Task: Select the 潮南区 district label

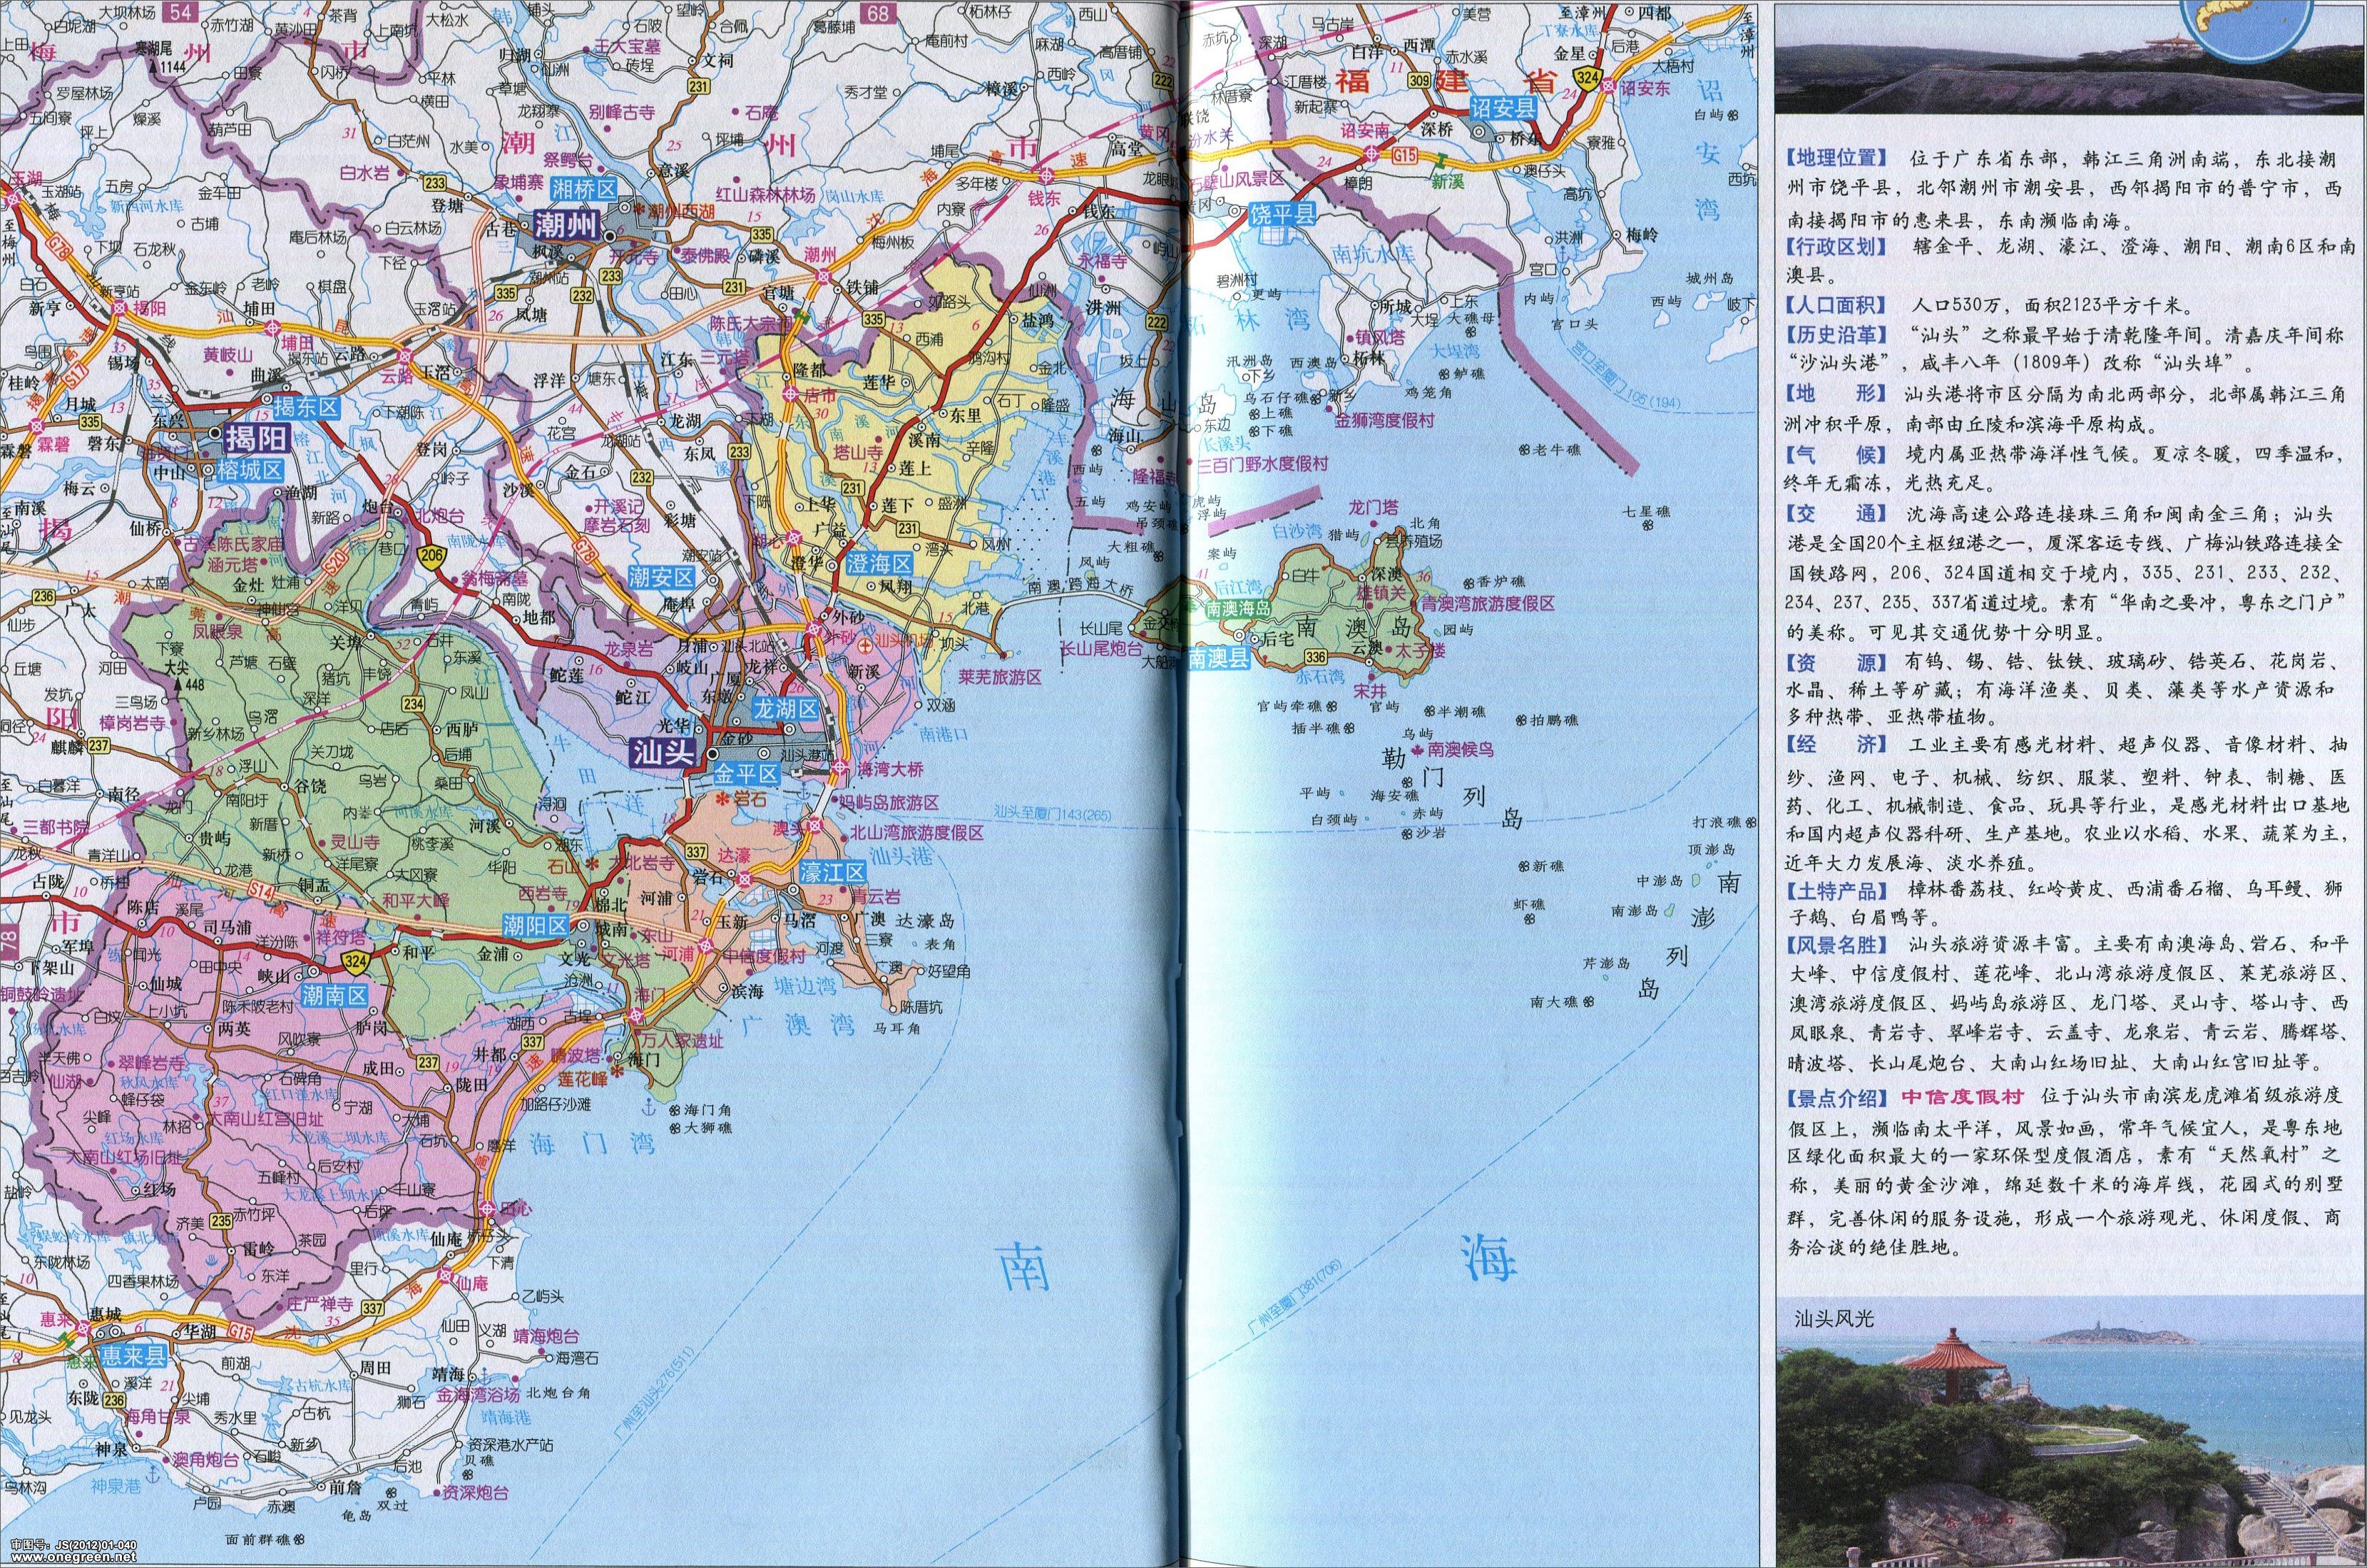Action: coord(335,995)
